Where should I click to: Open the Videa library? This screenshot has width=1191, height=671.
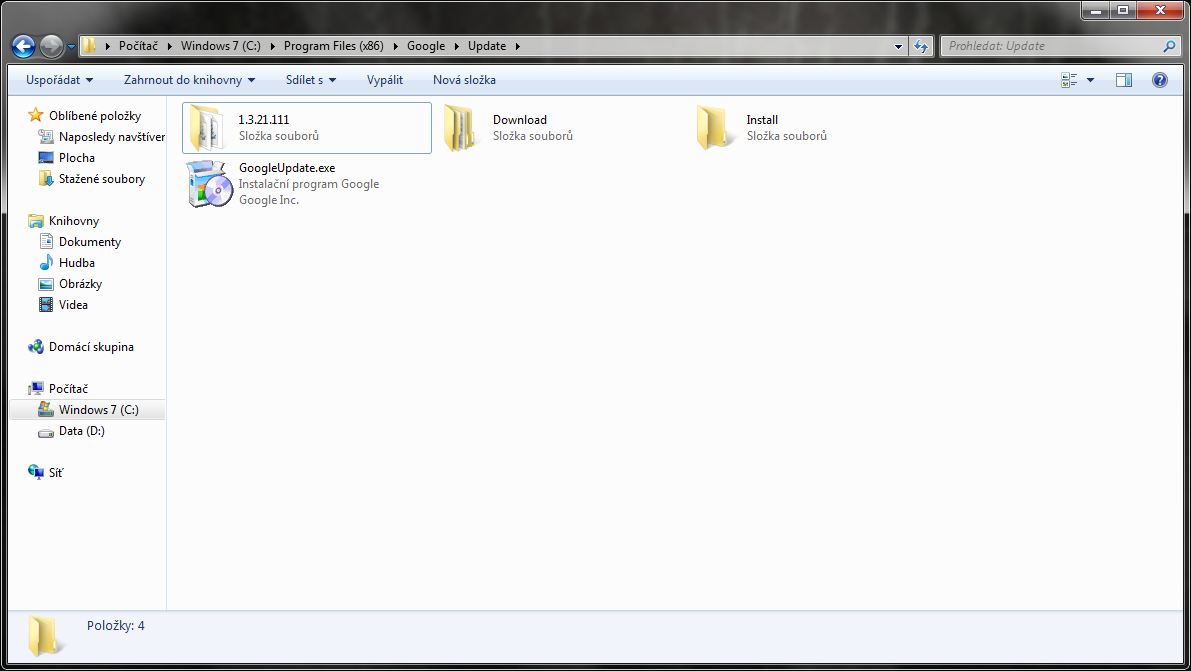click(73, 305)
